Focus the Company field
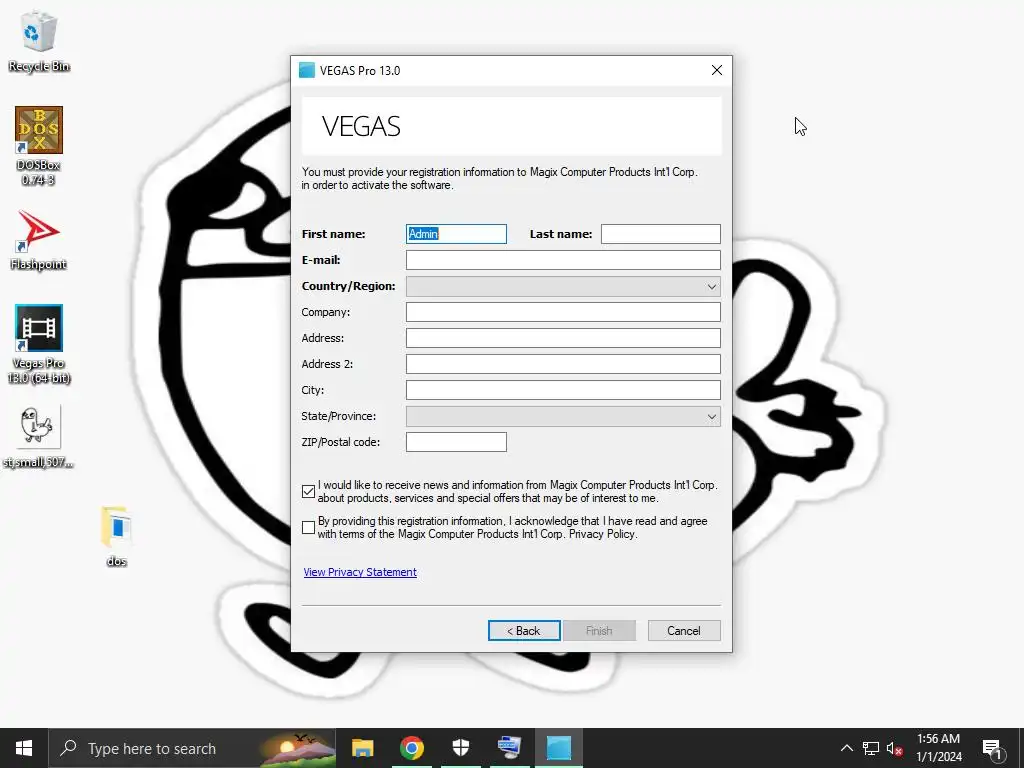 tap(563, 312)
